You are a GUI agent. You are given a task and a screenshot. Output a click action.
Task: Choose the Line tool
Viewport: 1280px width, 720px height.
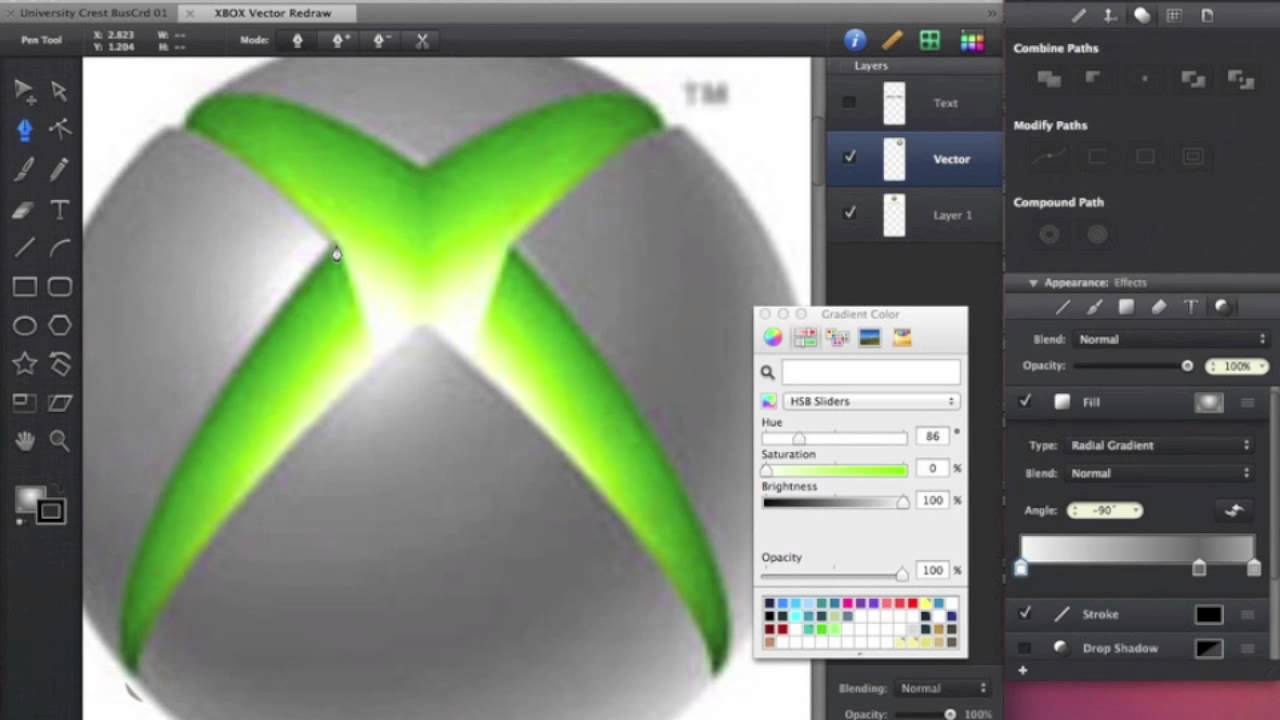tap(25, 248)
